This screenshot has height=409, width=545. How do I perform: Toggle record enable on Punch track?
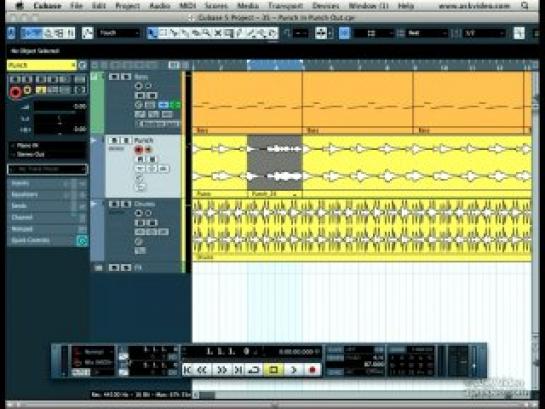tap(138, 150)
